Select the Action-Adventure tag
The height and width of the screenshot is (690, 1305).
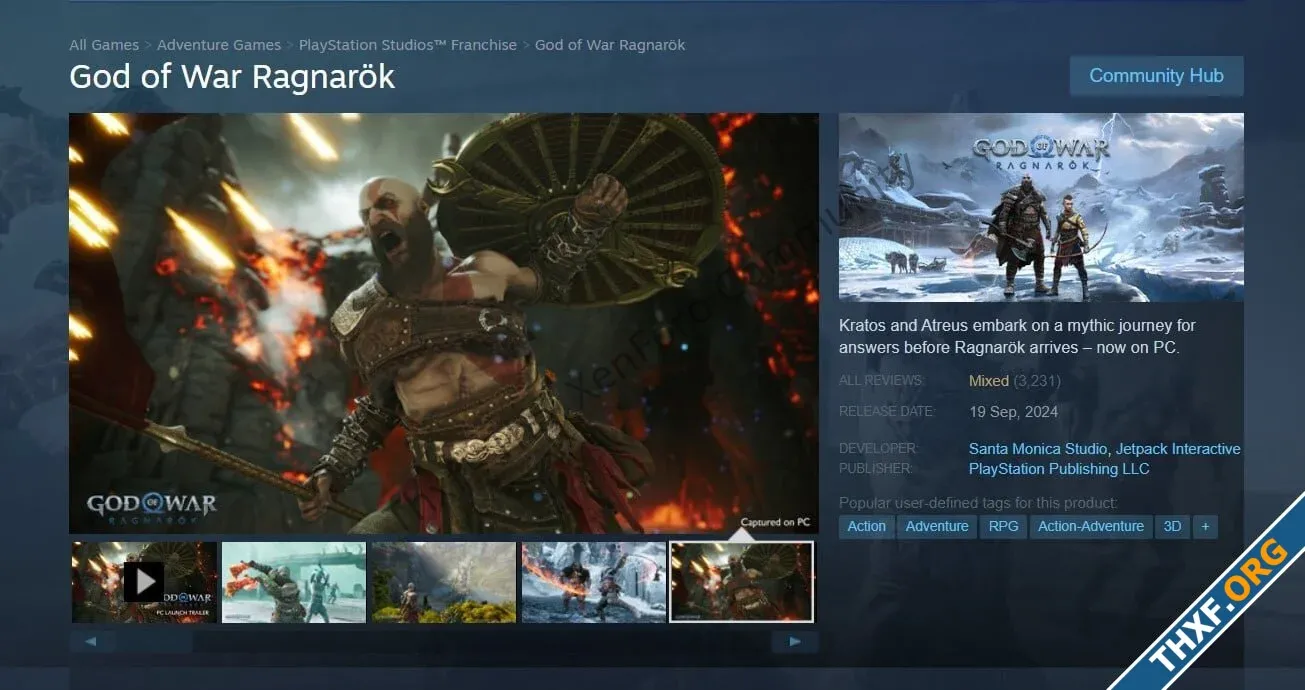(x=1090, y=526)
